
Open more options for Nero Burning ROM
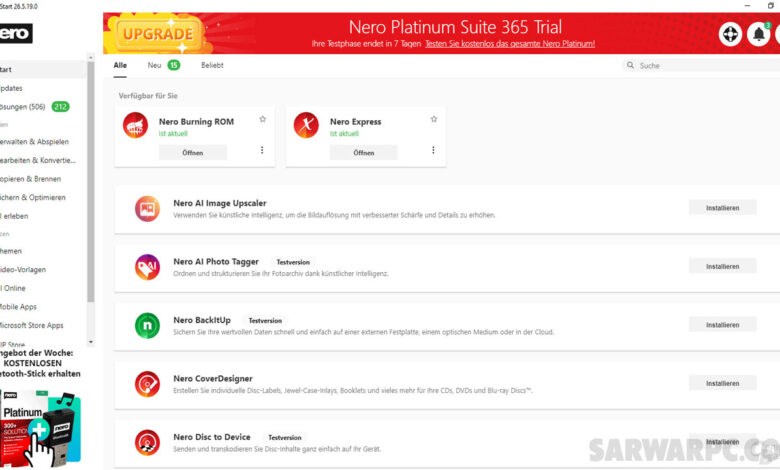tap(262, 150)
